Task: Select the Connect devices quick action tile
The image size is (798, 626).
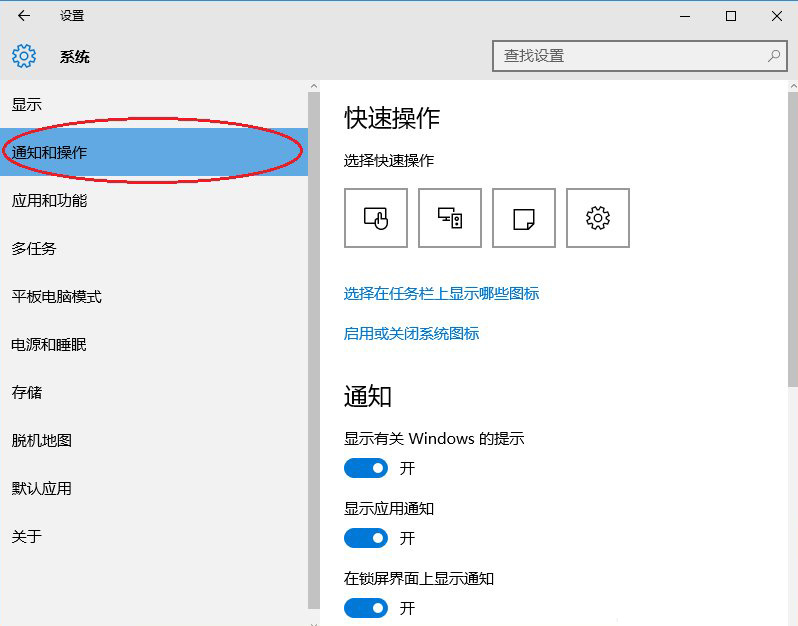Action: coord(450,218)
